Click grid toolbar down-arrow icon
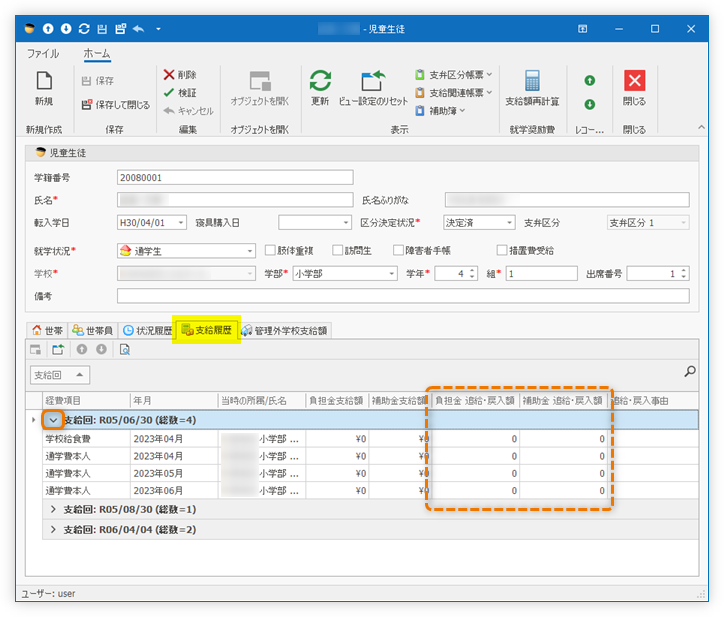The image size is (724, 617). pyautogui.click(x=101, y=350)
